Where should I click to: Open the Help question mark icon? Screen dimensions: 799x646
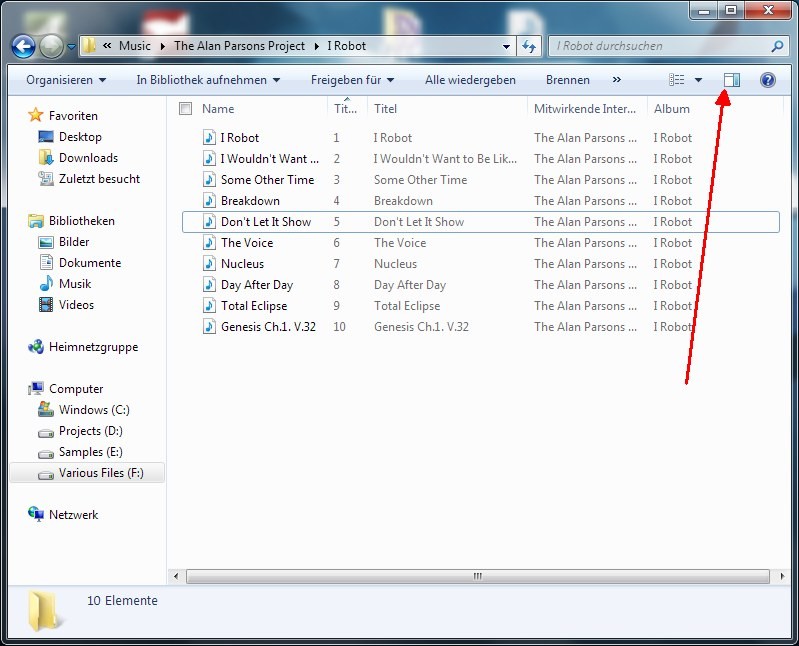pyautogui.click(x=768, y=80)
